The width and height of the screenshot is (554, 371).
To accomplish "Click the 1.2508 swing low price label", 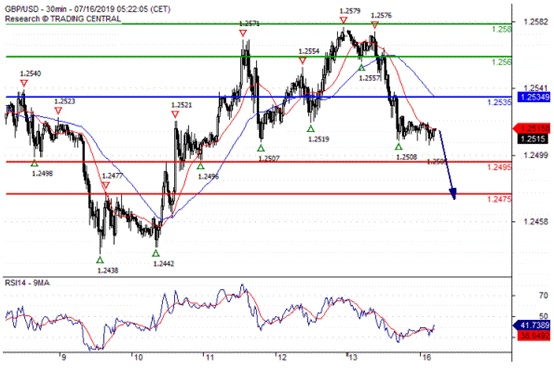I will (407, 157).
